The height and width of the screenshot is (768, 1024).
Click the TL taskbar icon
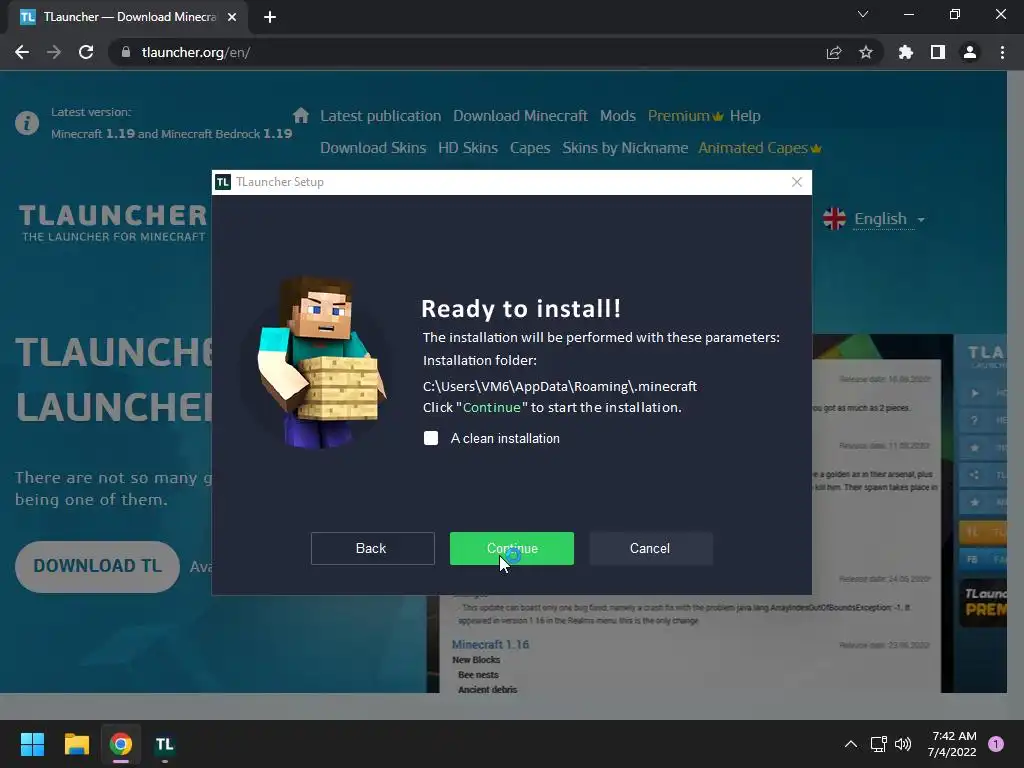tap(165, 744)
